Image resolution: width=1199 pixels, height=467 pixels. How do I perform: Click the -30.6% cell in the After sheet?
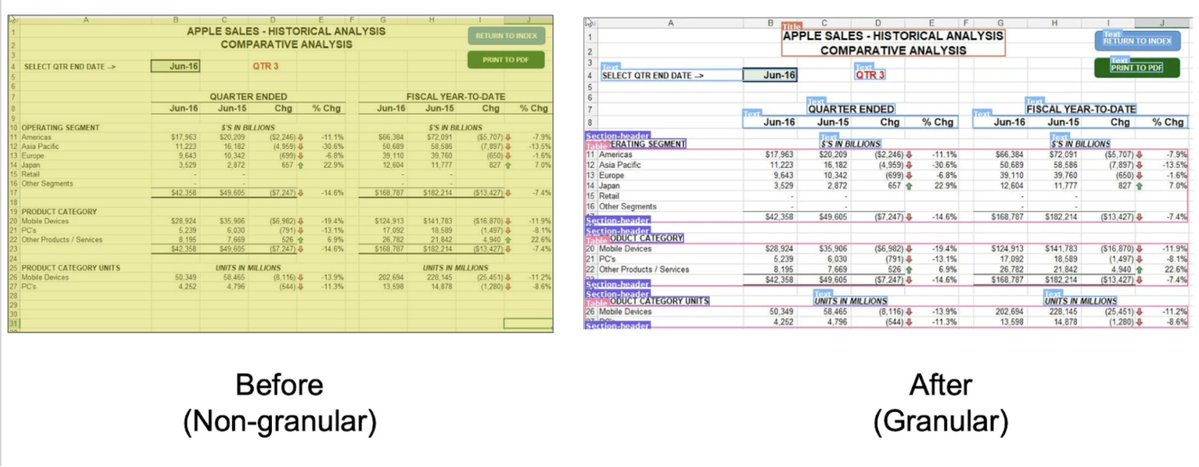[943, 164]
